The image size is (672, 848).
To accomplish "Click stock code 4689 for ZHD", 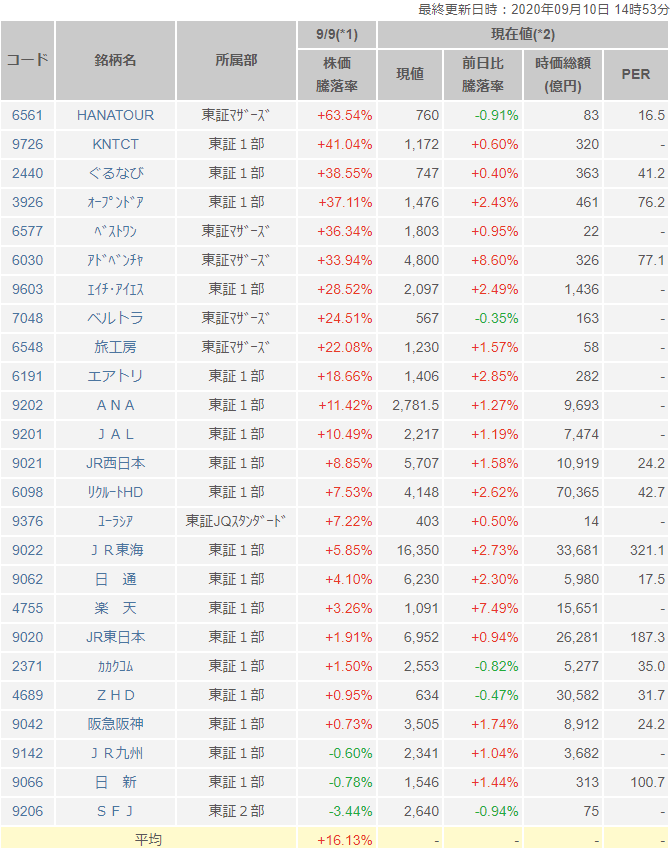I will (x=27, y=695).
